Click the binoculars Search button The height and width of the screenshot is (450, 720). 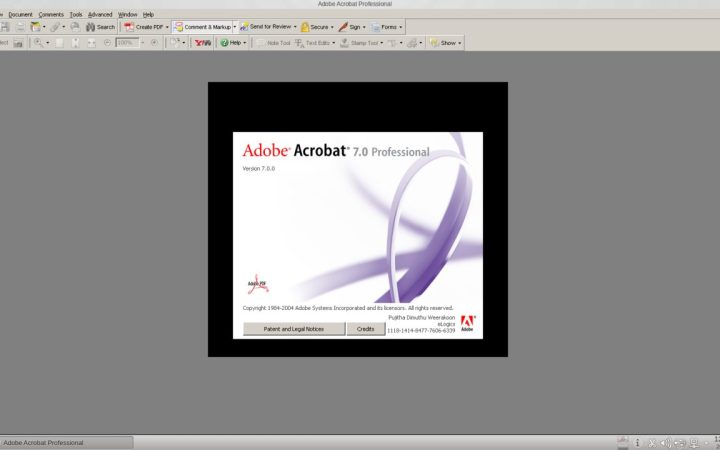click(100, 27)
